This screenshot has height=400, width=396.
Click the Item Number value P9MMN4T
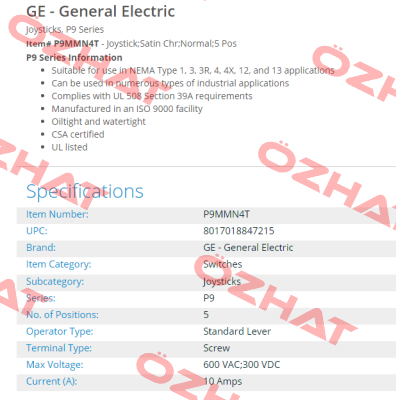pos(226,214)
